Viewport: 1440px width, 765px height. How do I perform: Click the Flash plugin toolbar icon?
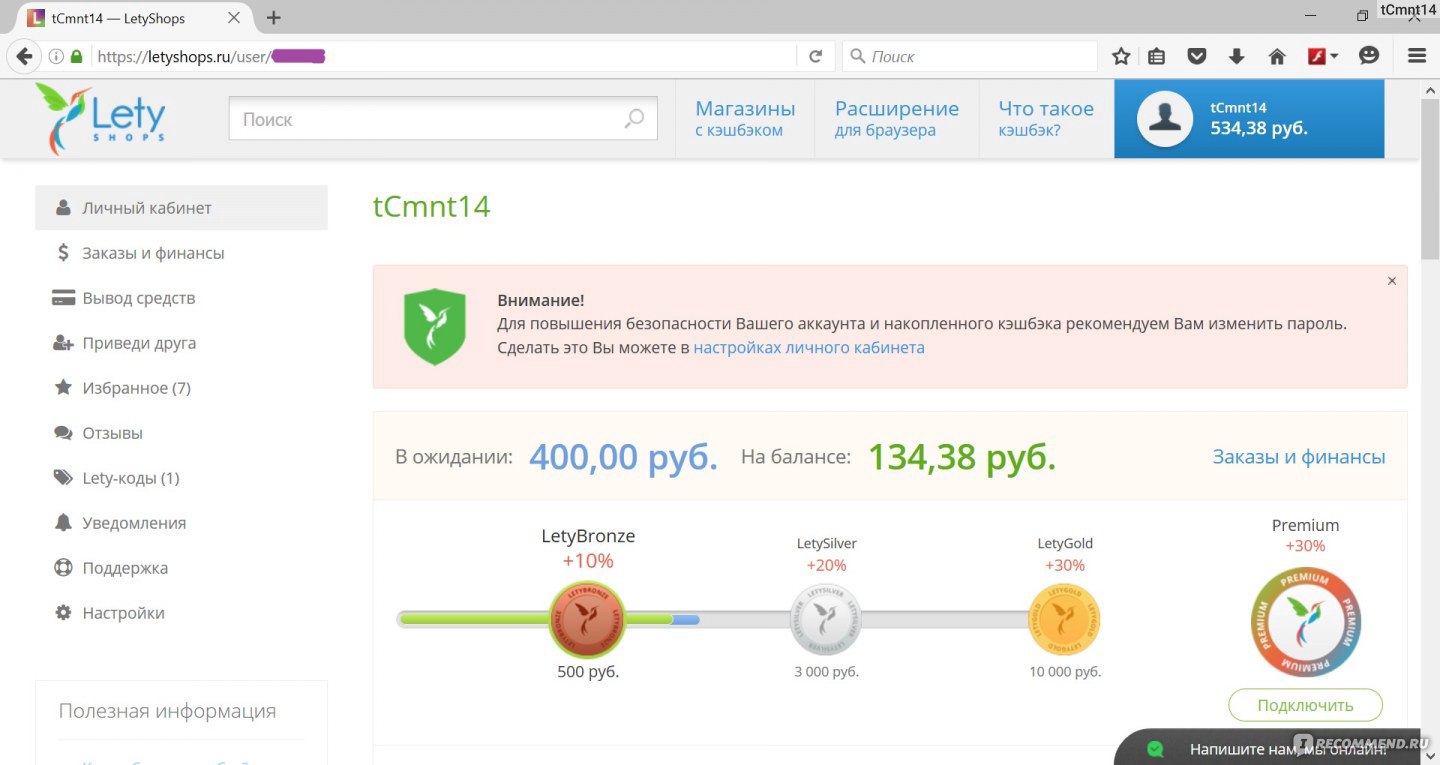click(x=1317, y=57)
